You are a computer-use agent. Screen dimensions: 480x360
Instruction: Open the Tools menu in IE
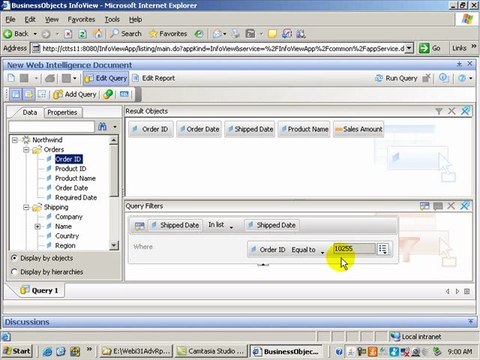112,20
